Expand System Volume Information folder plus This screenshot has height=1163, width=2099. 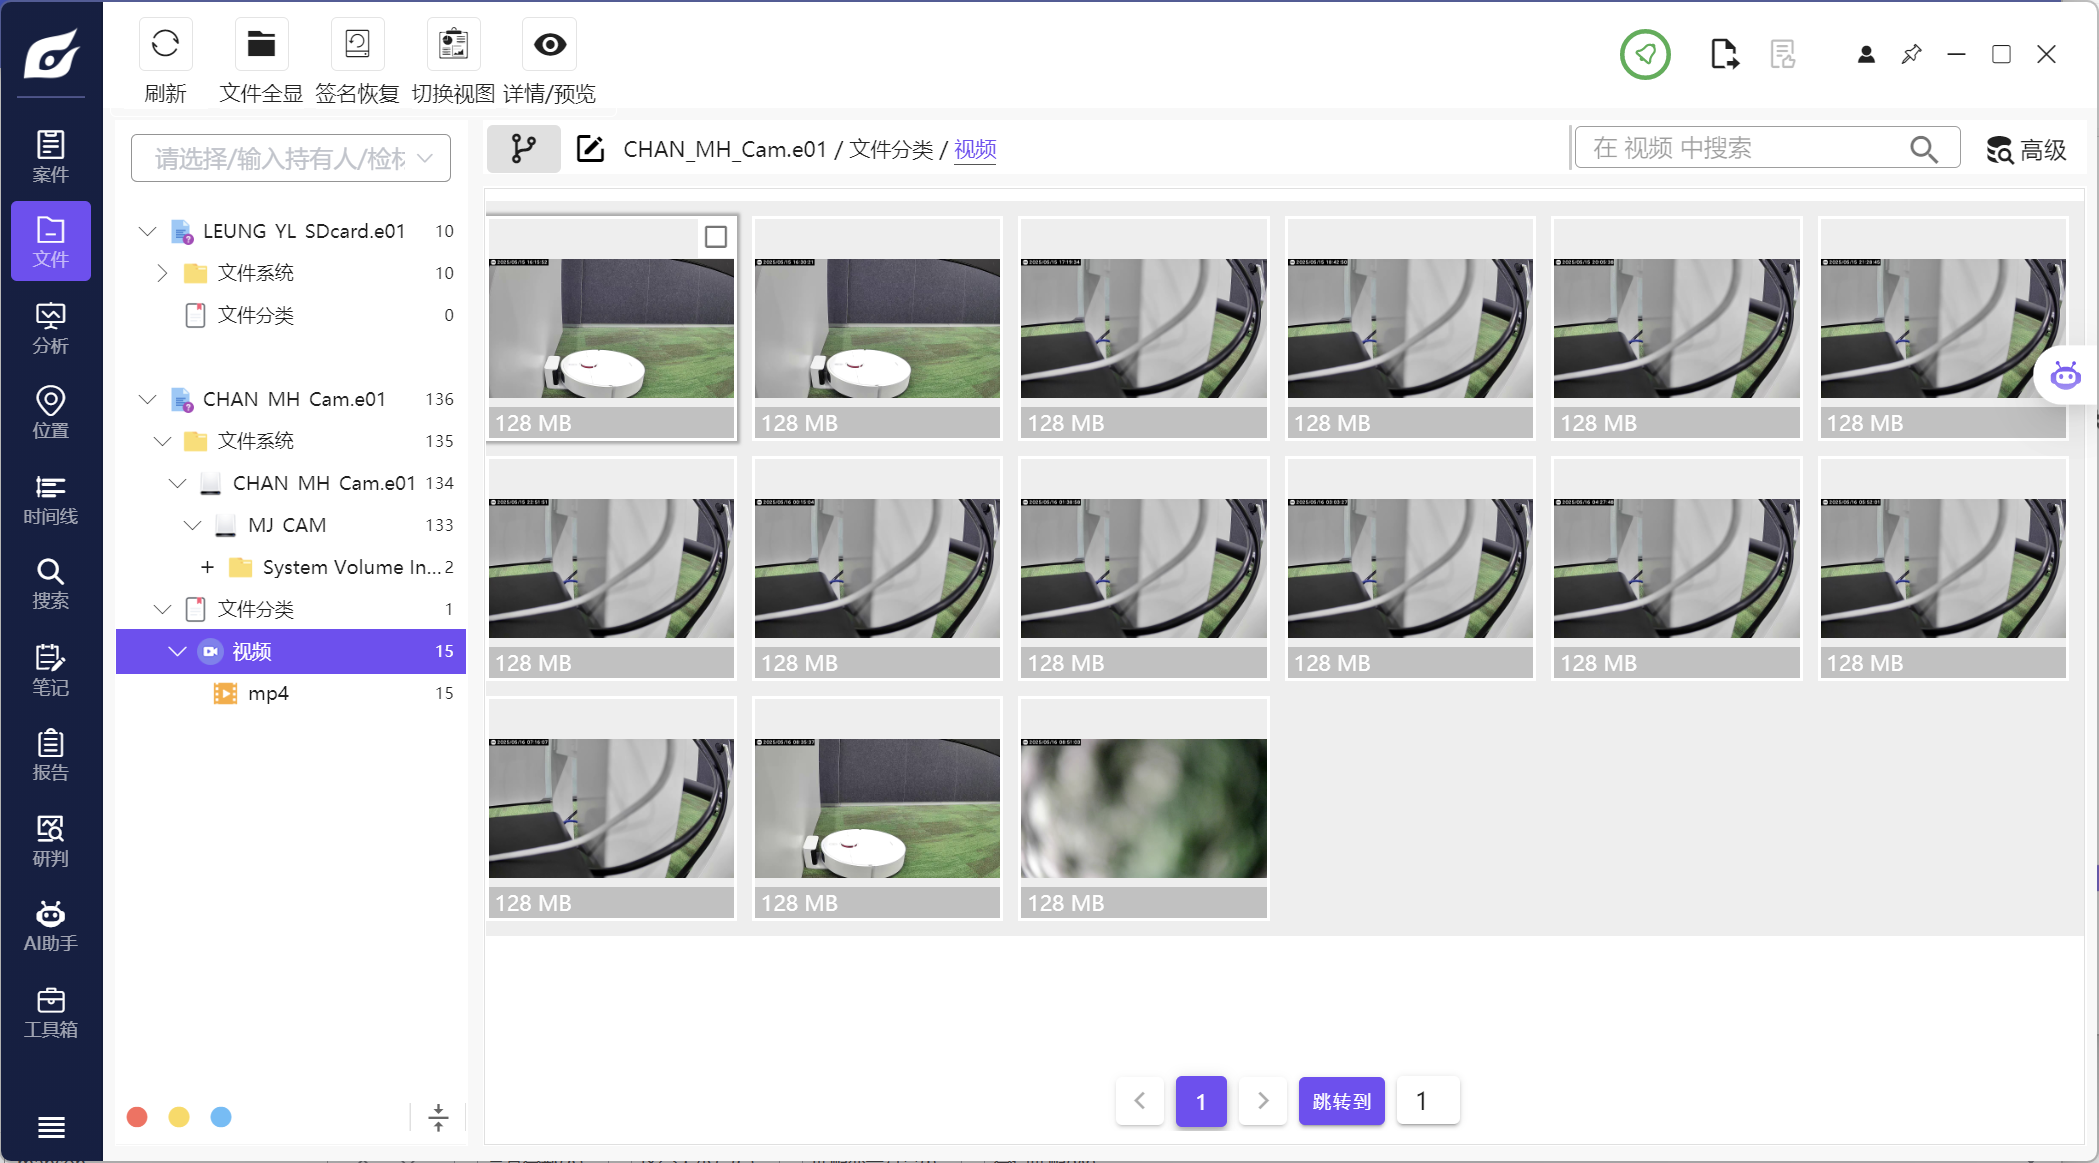tap(207, 567)
